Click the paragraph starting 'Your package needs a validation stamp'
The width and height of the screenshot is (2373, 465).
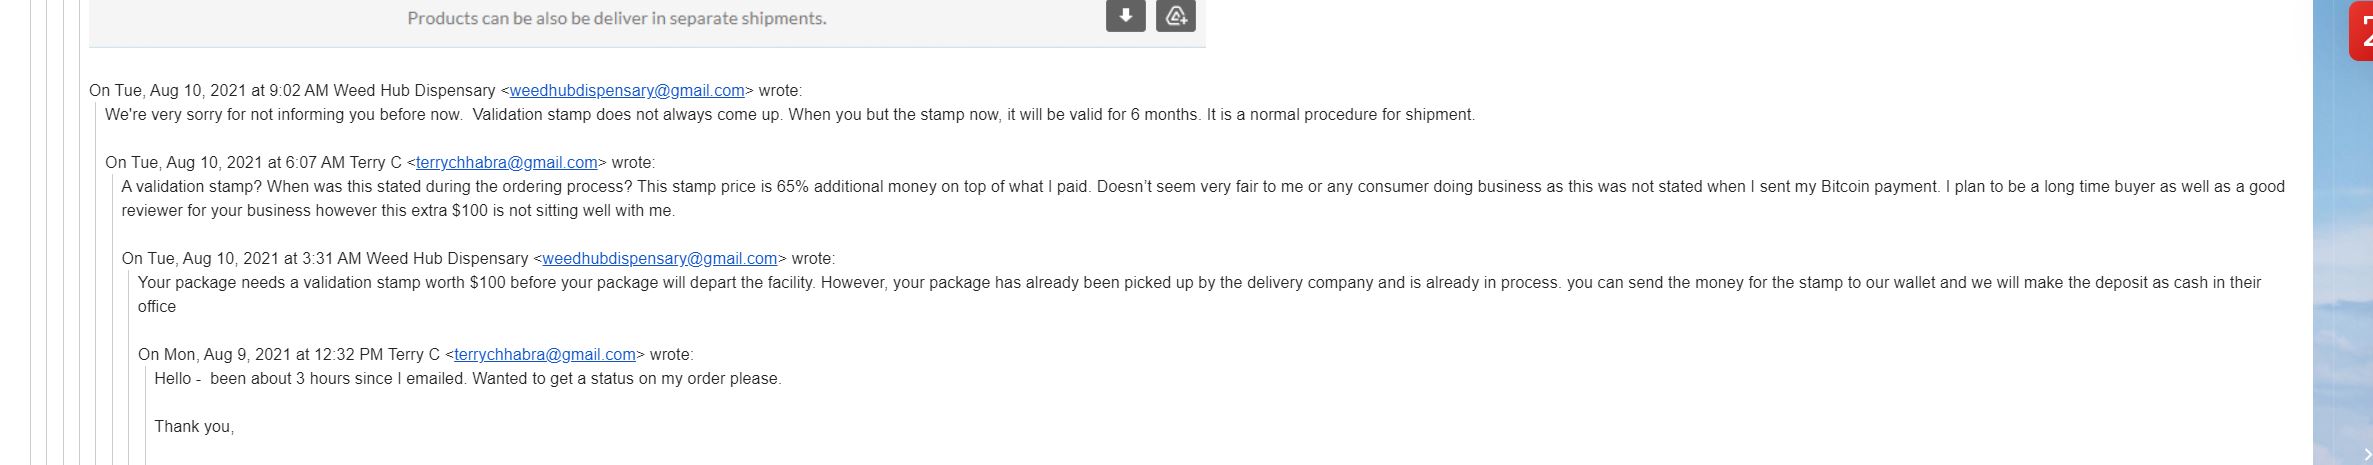tap(1199, 294)
